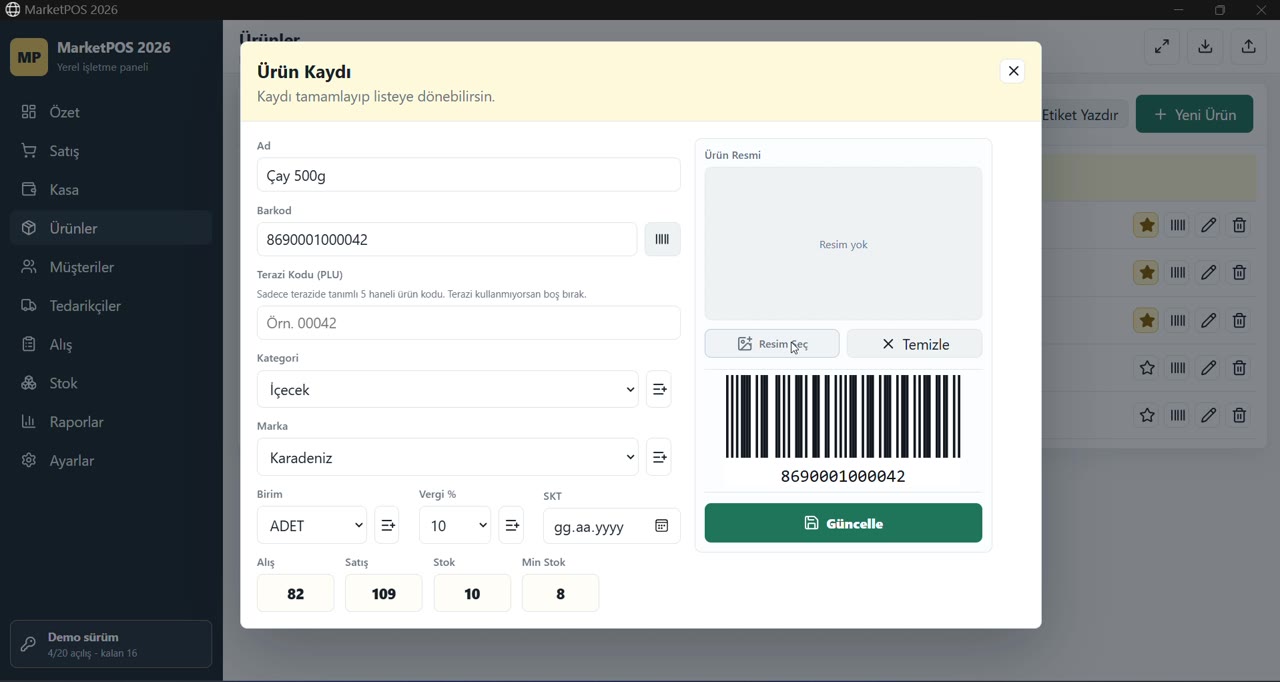
Task: Delete the last product row with trash icon
Action: click(x=1240, y=415)
